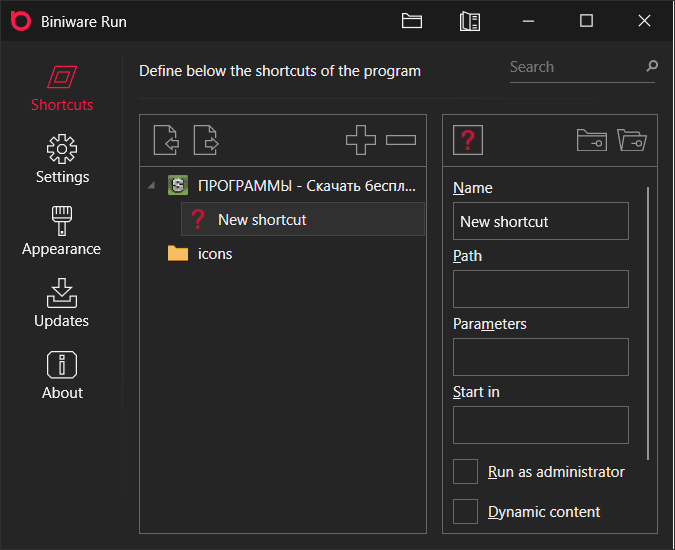
Task: Click the Path input field
Action: (x=541, y=289)
